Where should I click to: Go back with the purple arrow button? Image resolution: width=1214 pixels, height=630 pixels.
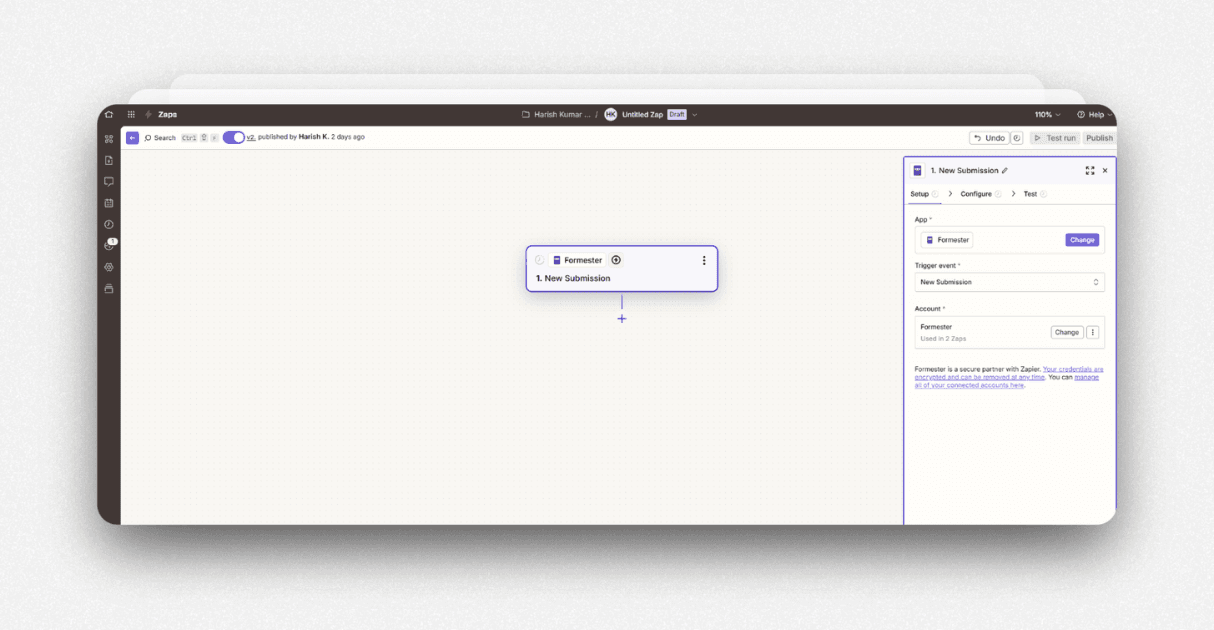[x=132, y=138]
